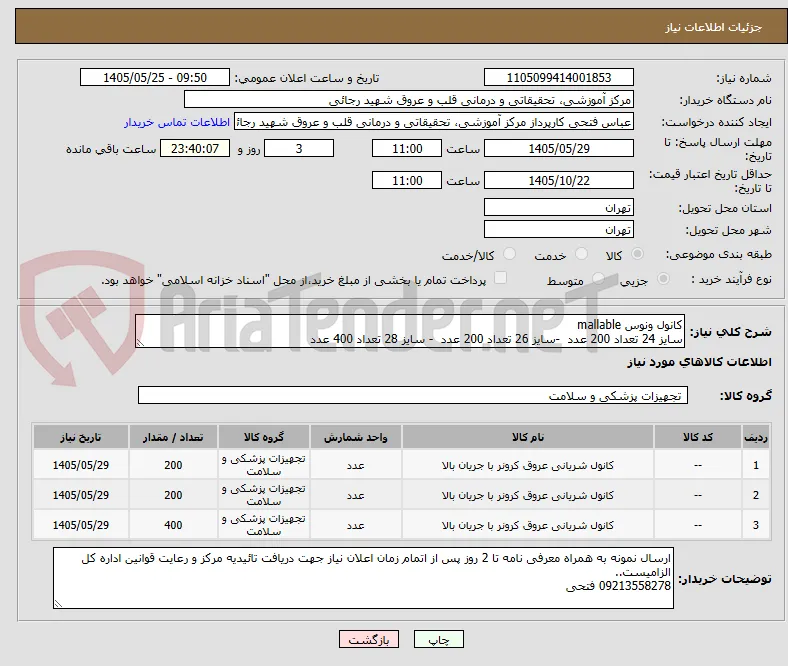
Task: Click unit عدد in row 2
Action: [355, 495]
